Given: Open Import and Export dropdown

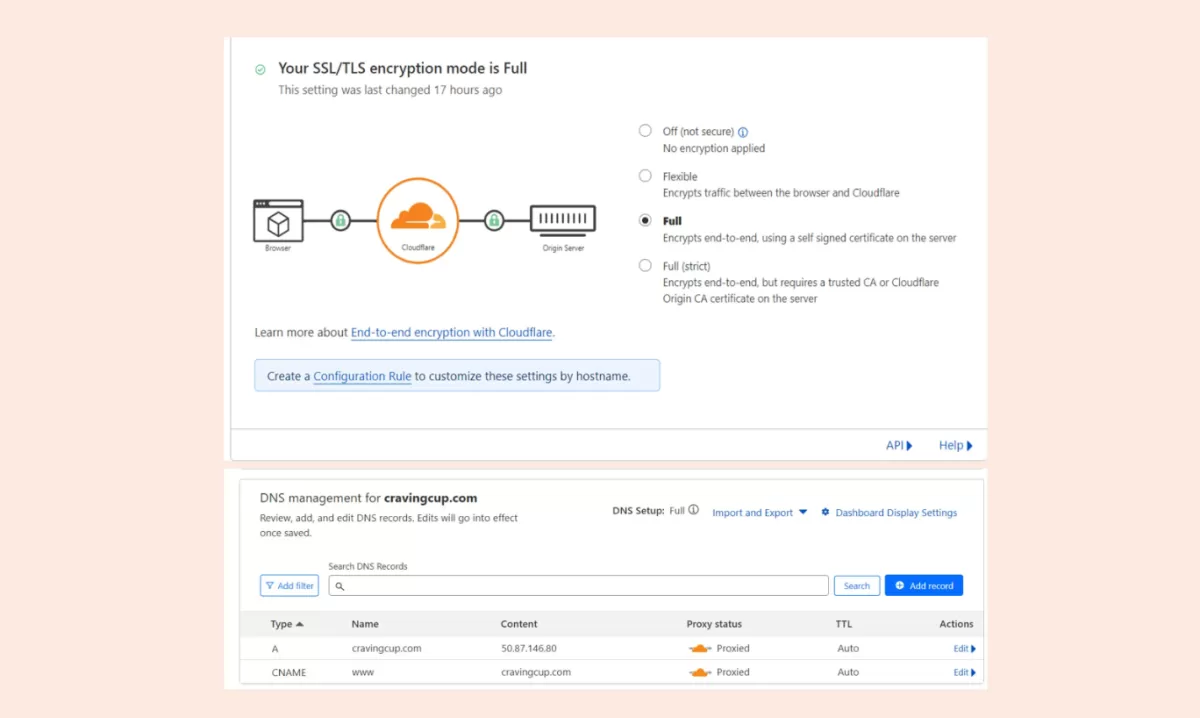Looking at the screenshot, I should [760, 513].
